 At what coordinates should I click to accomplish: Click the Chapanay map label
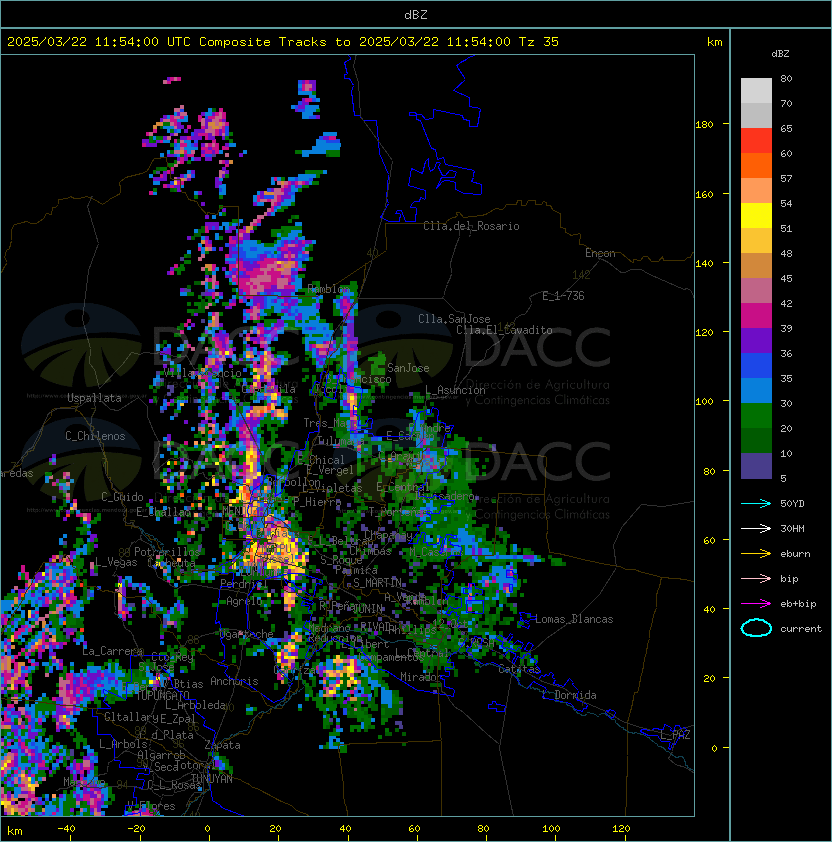[388, 535]
